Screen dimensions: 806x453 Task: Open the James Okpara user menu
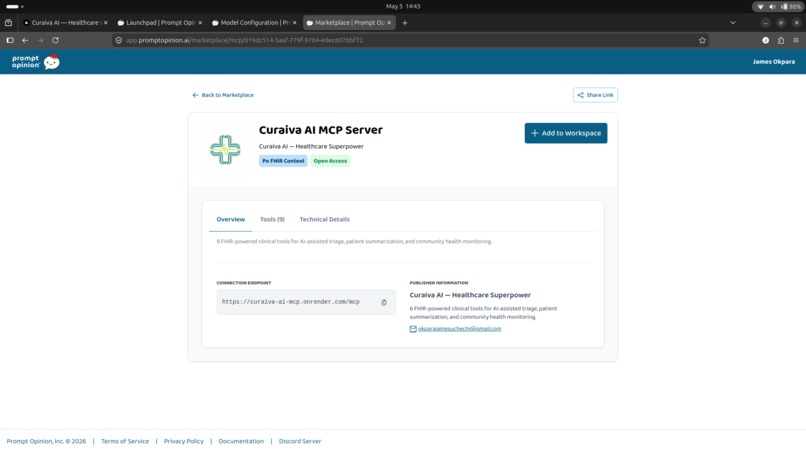(774, 62)
